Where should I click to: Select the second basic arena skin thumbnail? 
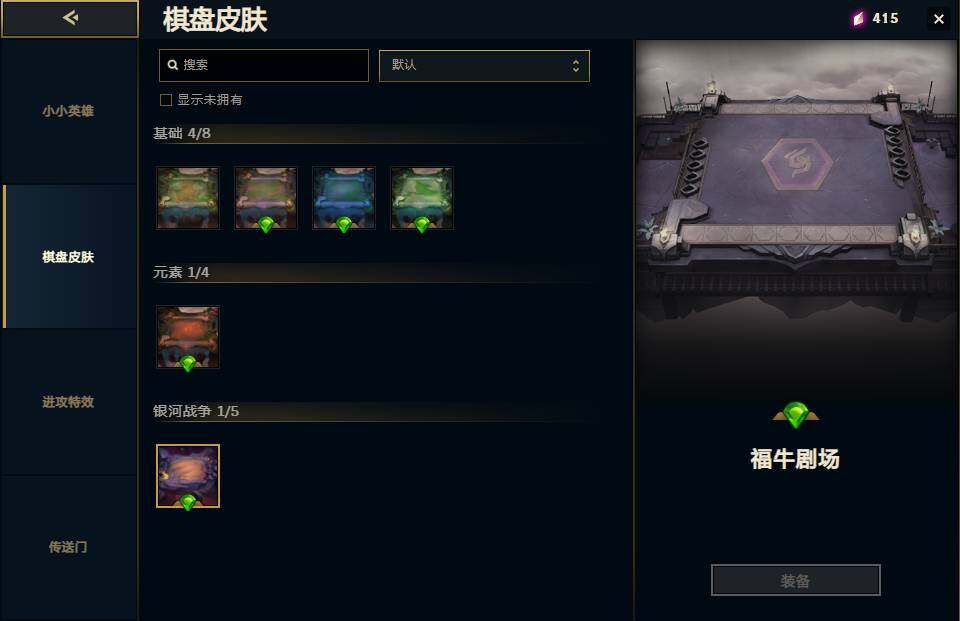(x=266, y=198)
